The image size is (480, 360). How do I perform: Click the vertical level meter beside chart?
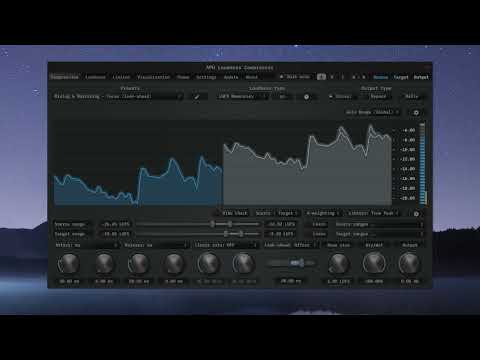(x=423, y=164)
